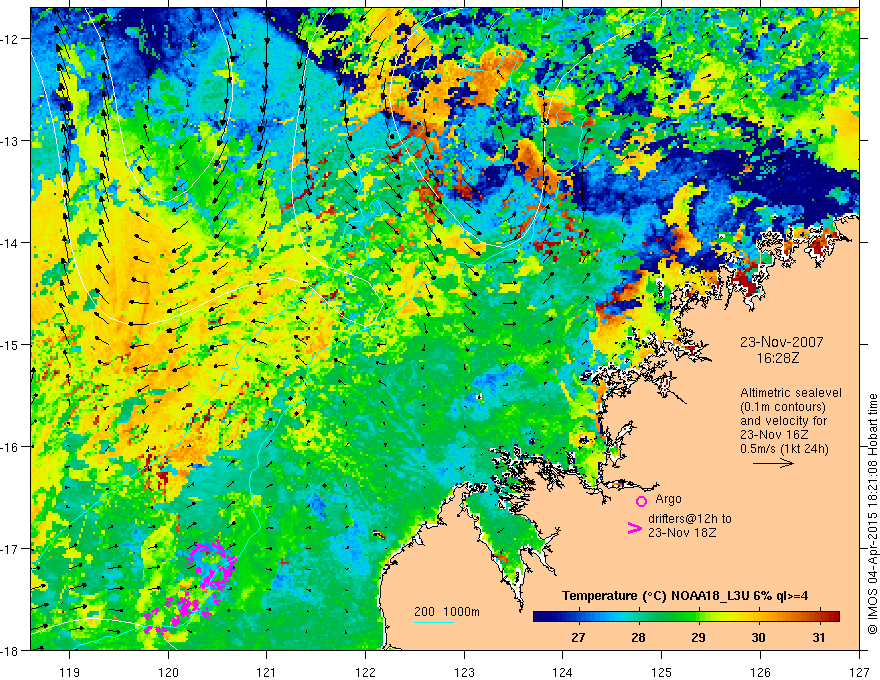Click the "drifters@12h to" legend text

pyautogui.click(x=690, y=518)
